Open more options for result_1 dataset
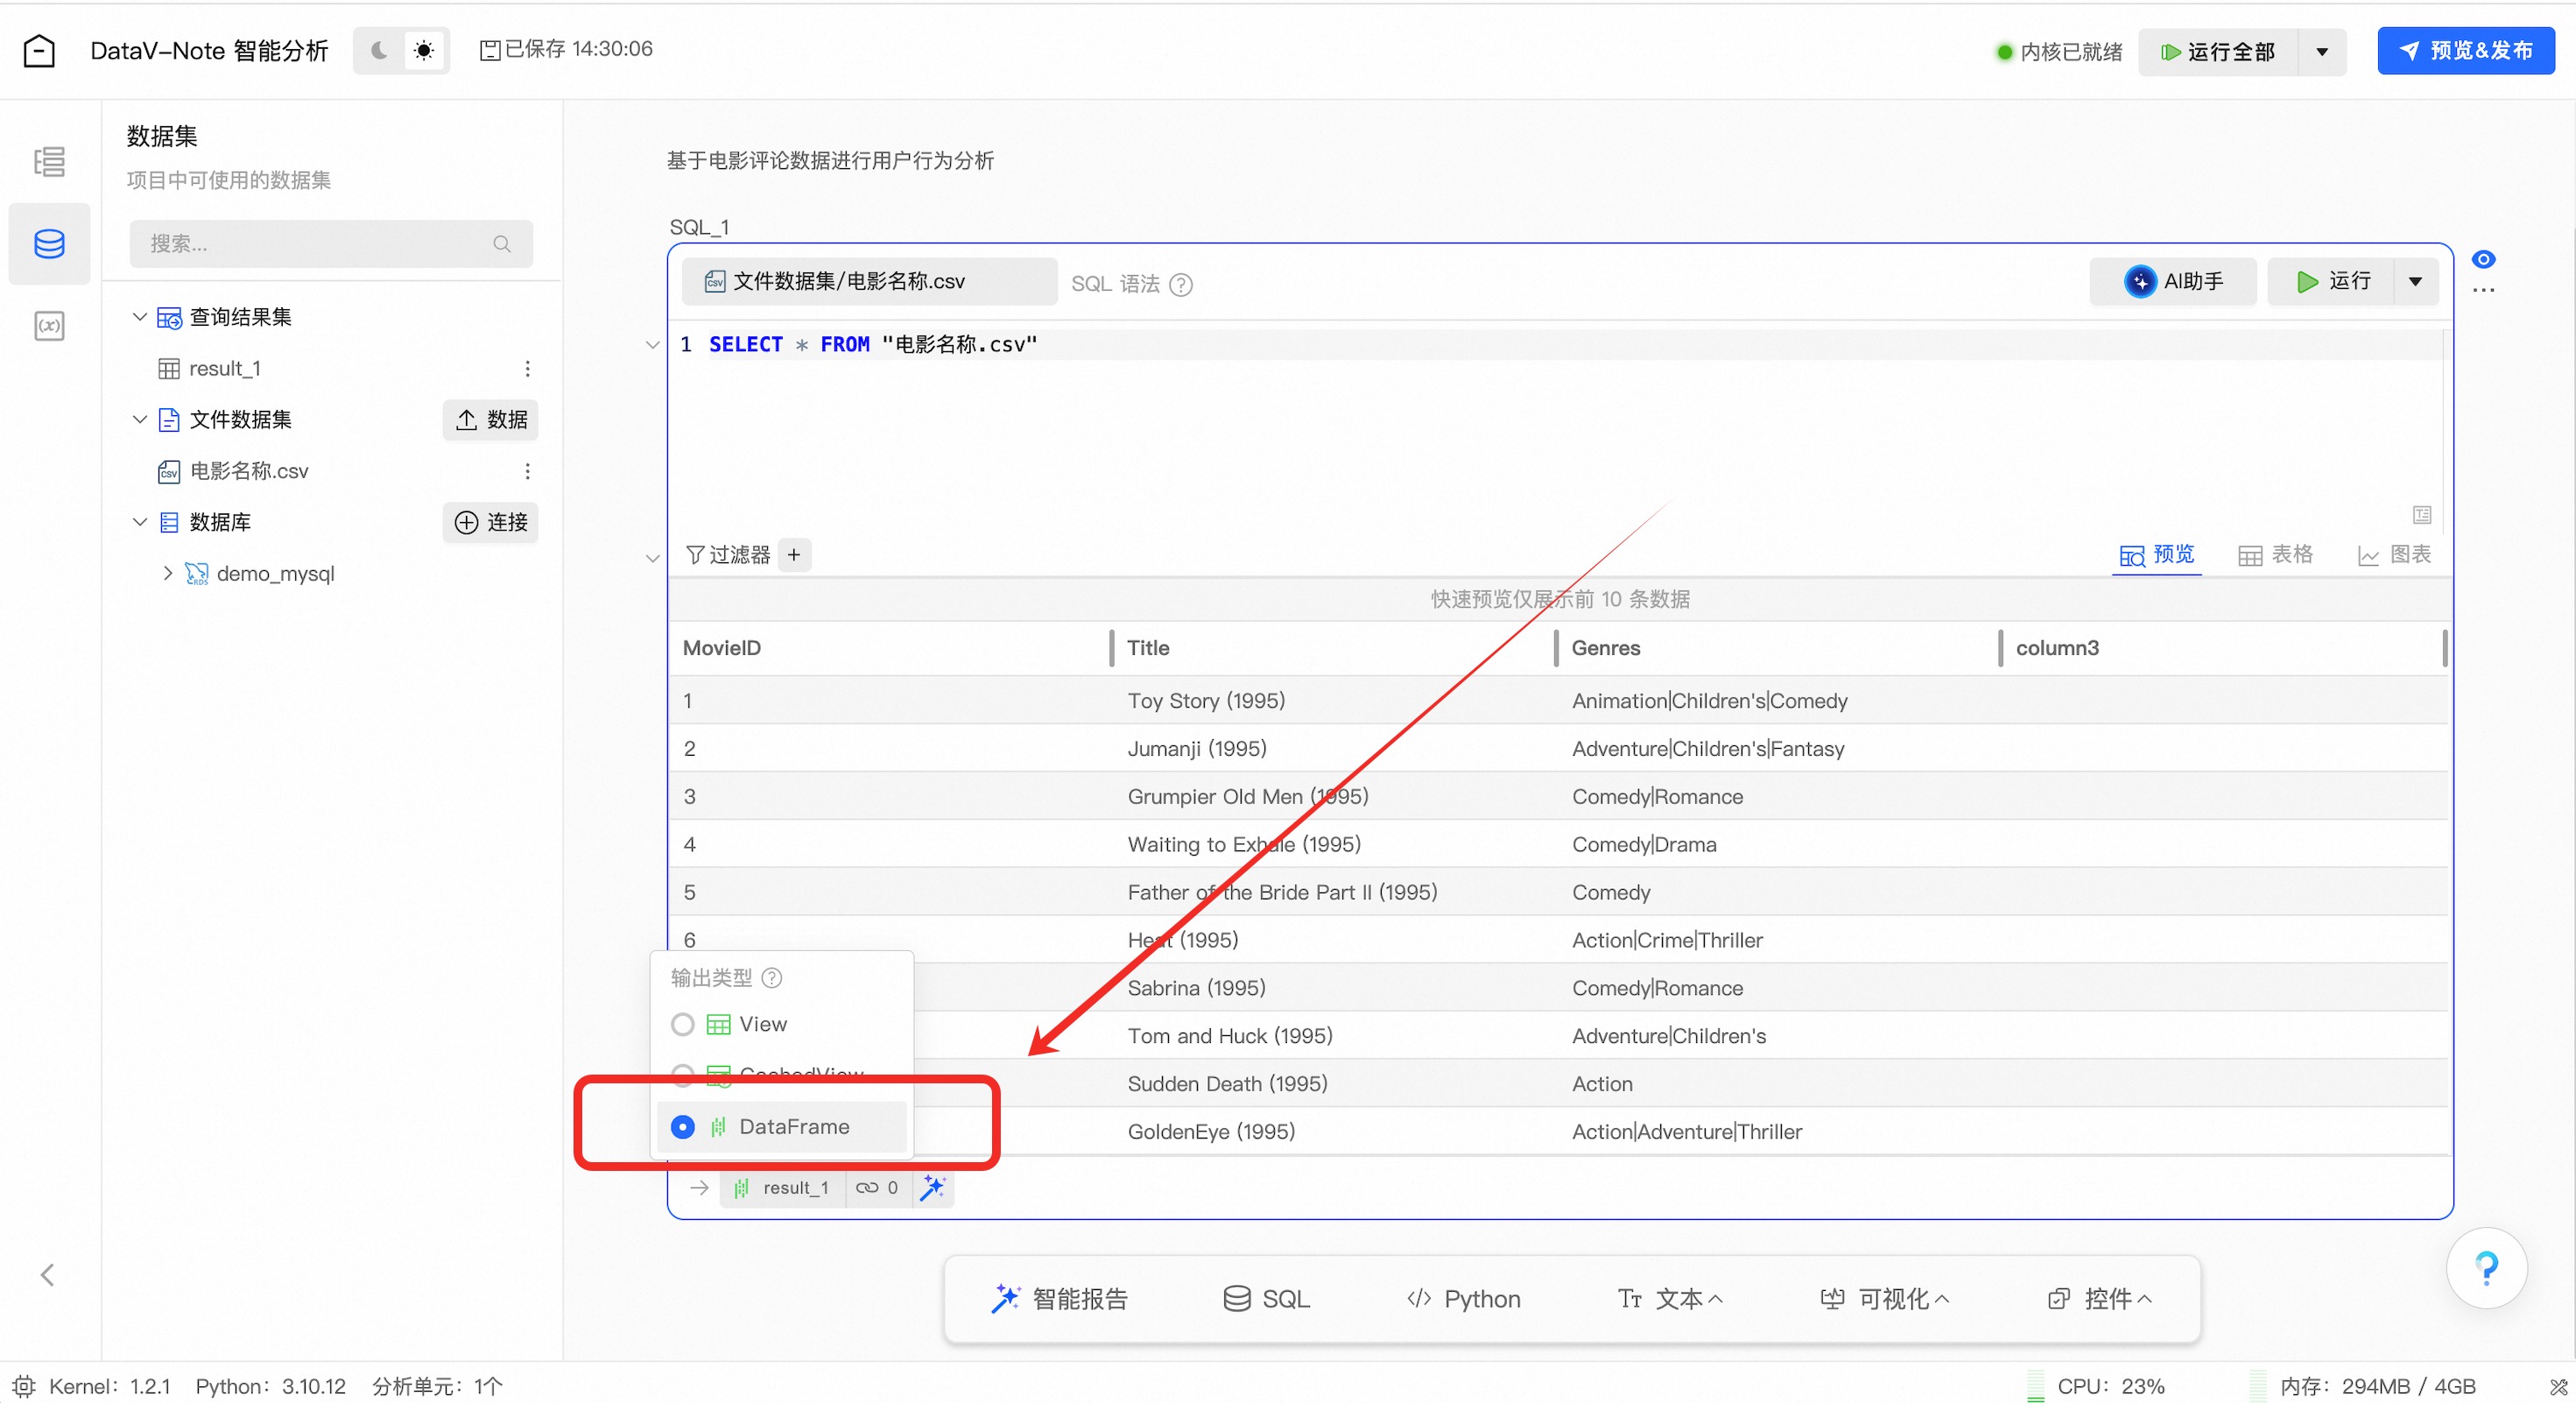 tap(527, 369)
